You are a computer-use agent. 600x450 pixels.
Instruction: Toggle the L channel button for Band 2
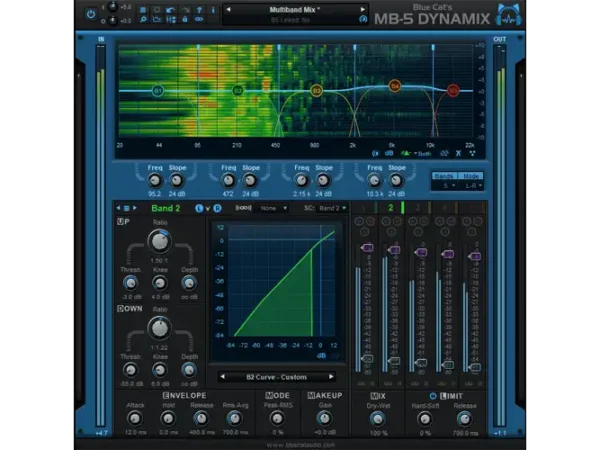(x=199, y=209)
